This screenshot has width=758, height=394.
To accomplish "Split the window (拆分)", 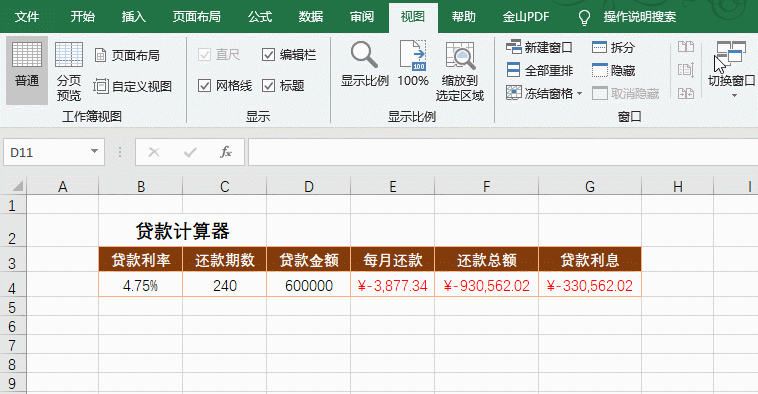I will [613, 47].
